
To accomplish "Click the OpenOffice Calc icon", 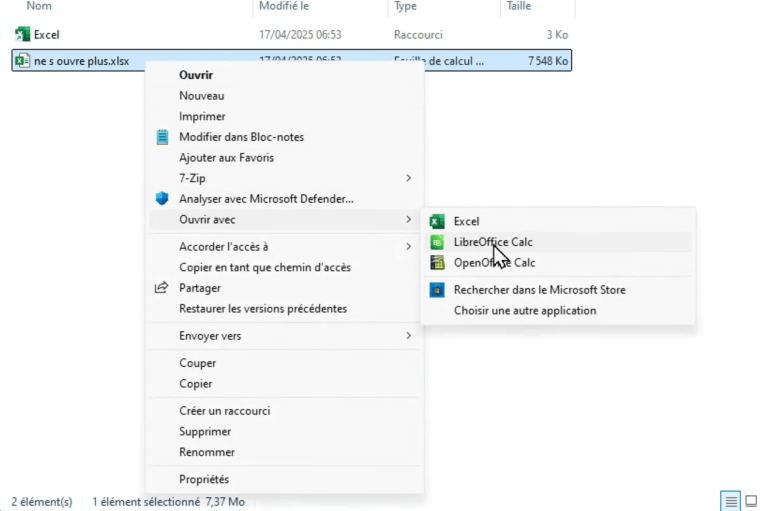I will tap(437, 263).
